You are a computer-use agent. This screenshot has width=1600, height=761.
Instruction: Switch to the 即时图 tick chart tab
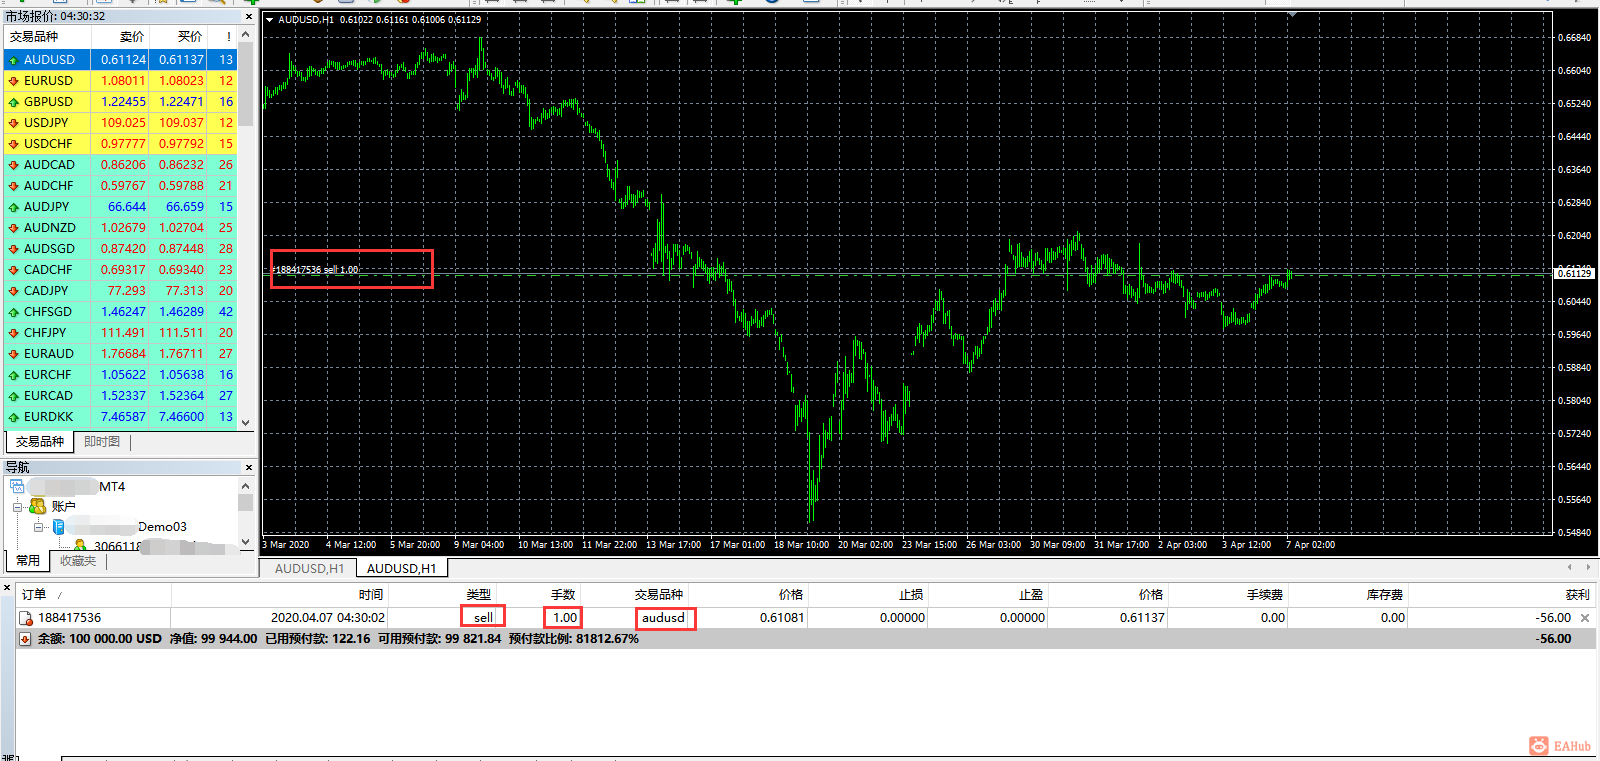102,442
